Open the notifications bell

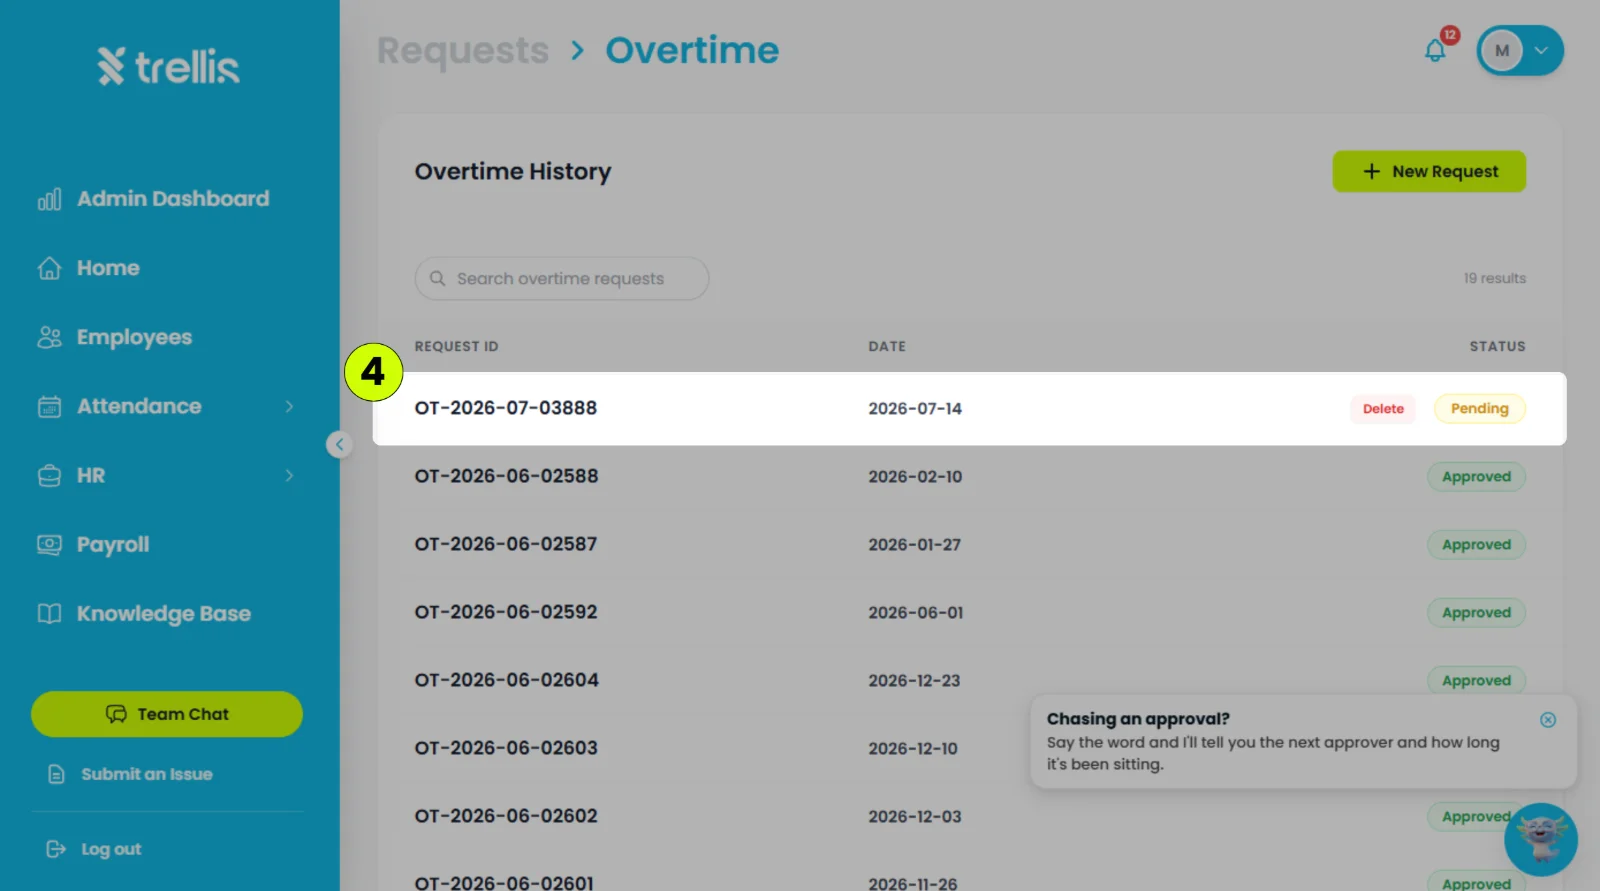click(1435, 50)
